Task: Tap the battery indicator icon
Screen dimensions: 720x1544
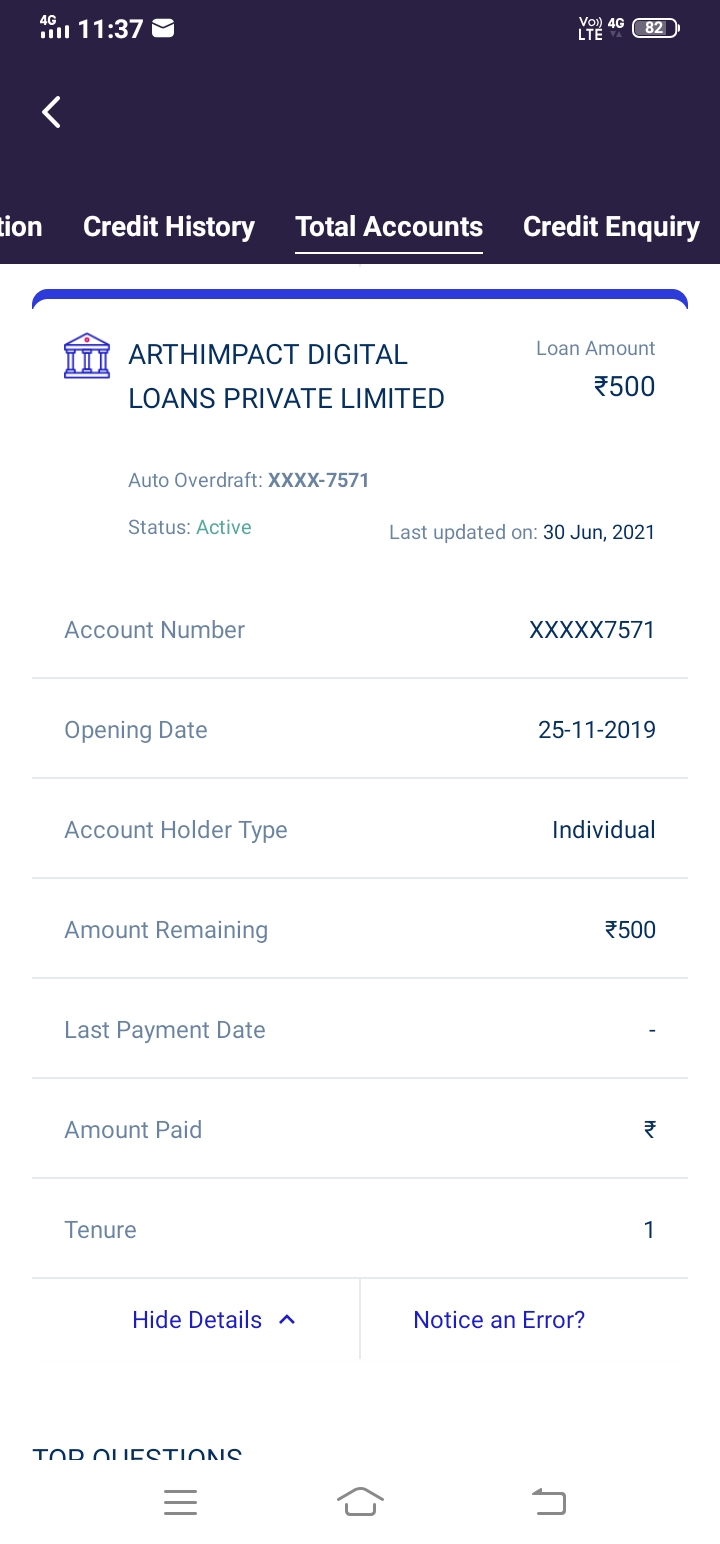Action: coord(656,28)
